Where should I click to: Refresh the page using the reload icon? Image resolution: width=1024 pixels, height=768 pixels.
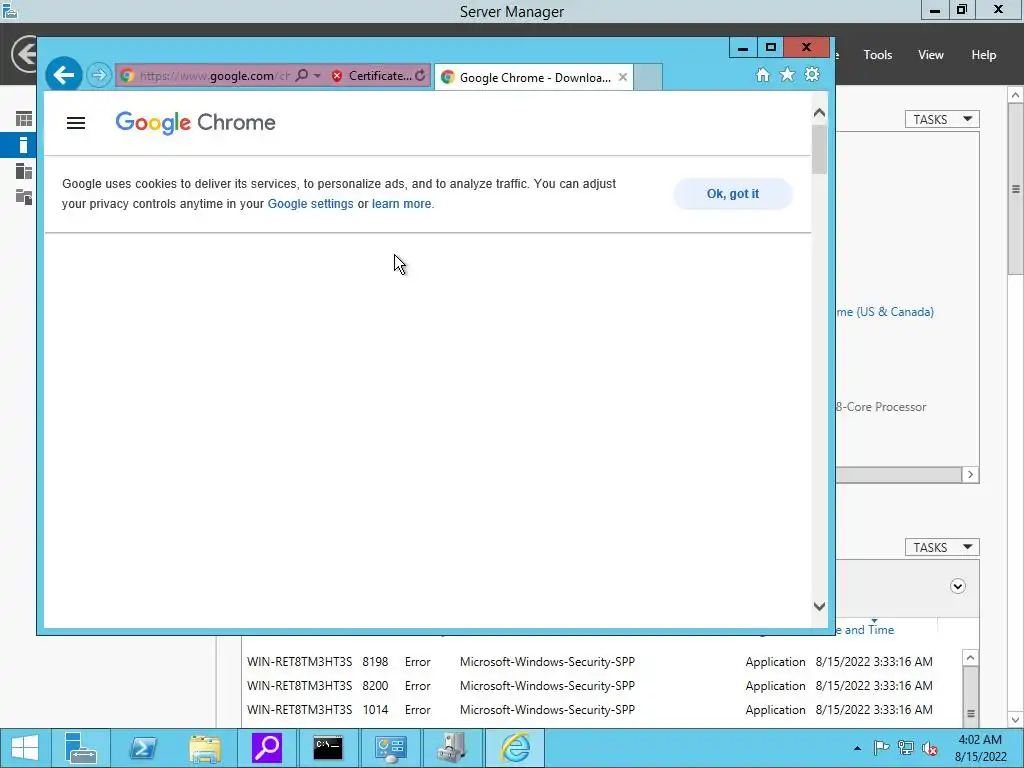click(420, 75)
